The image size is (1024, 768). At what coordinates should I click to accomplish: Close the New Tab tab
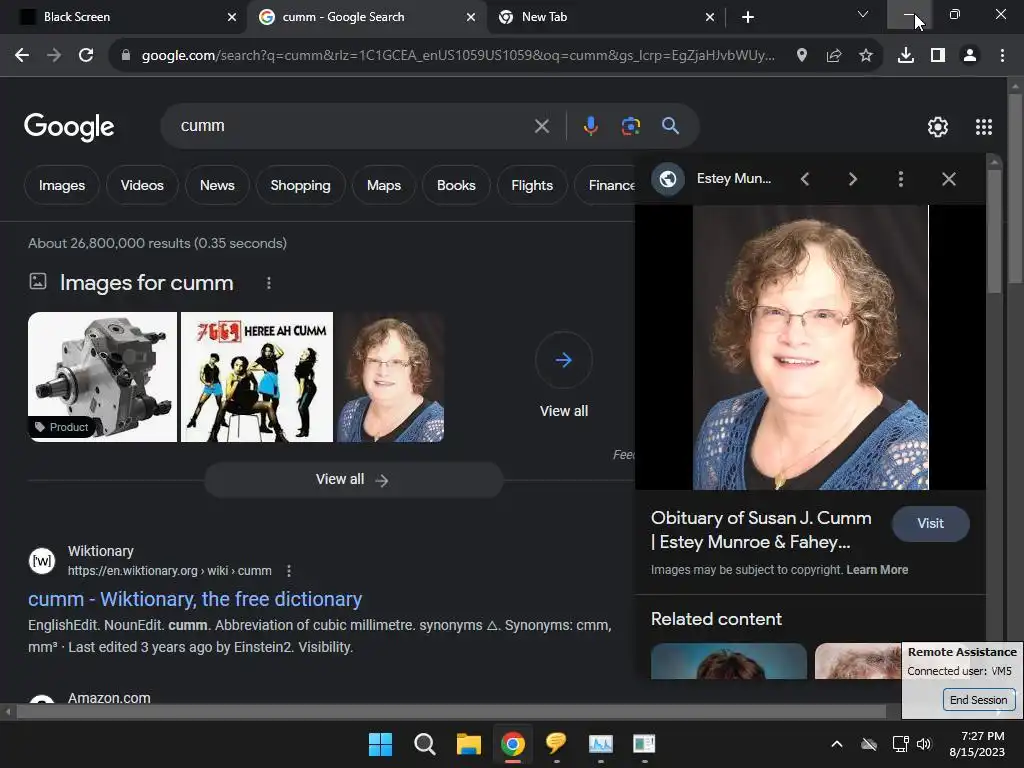[710, 17]
